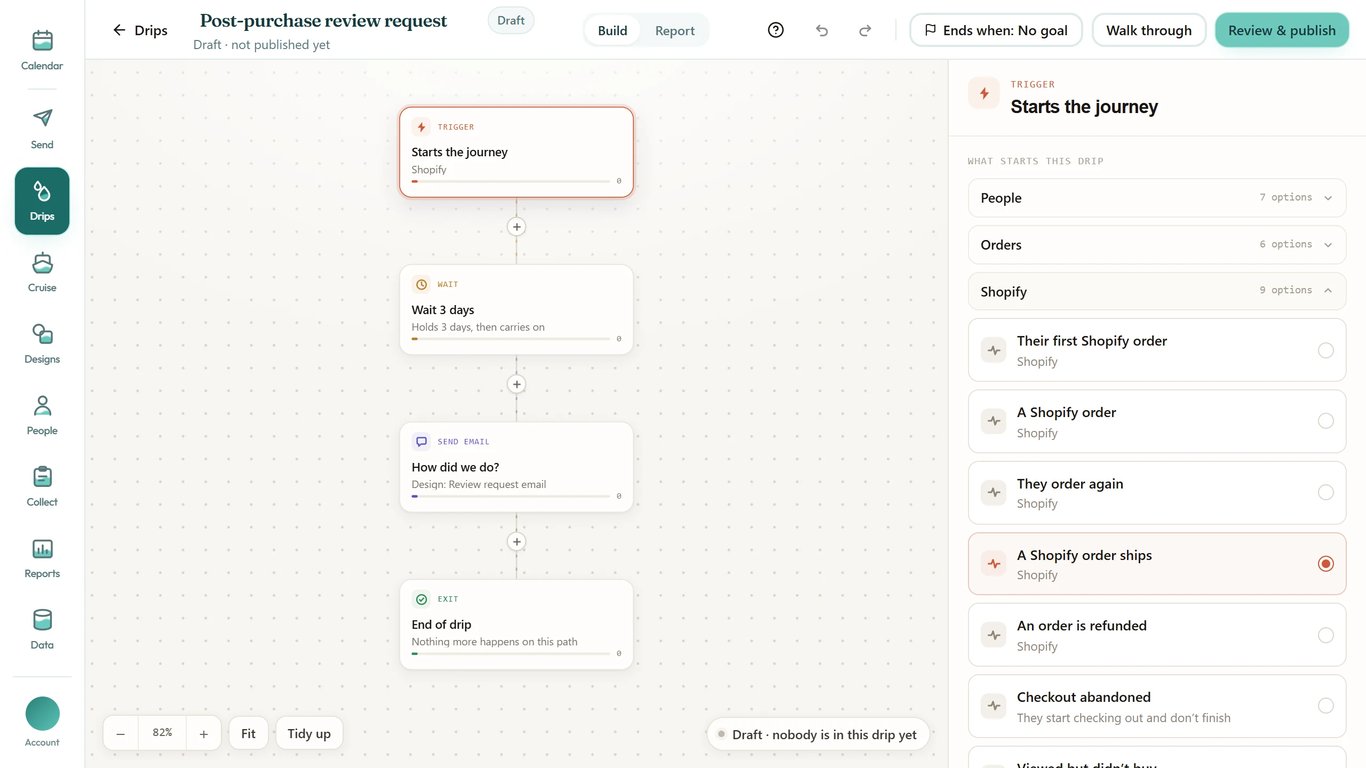This screenshot has width=1366, height=768.
Task: Switch to the Report tab
Action: (x=675, y=31)
